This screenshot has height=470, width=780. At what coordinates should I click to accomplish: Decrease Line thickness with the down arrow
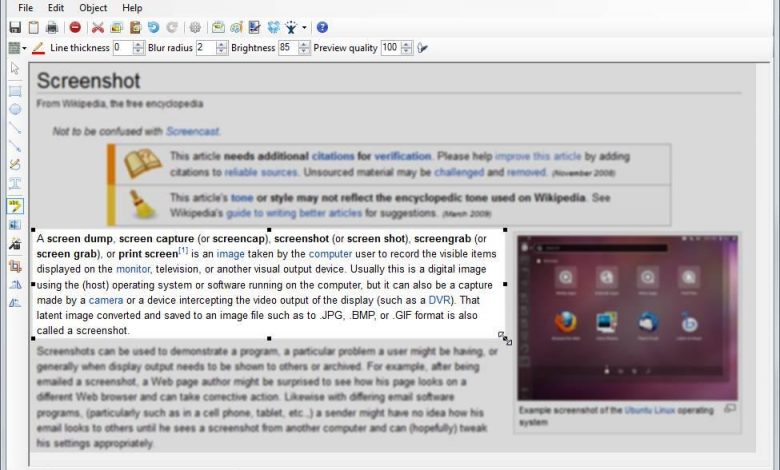pyautogui.click(x=139, y=51)
